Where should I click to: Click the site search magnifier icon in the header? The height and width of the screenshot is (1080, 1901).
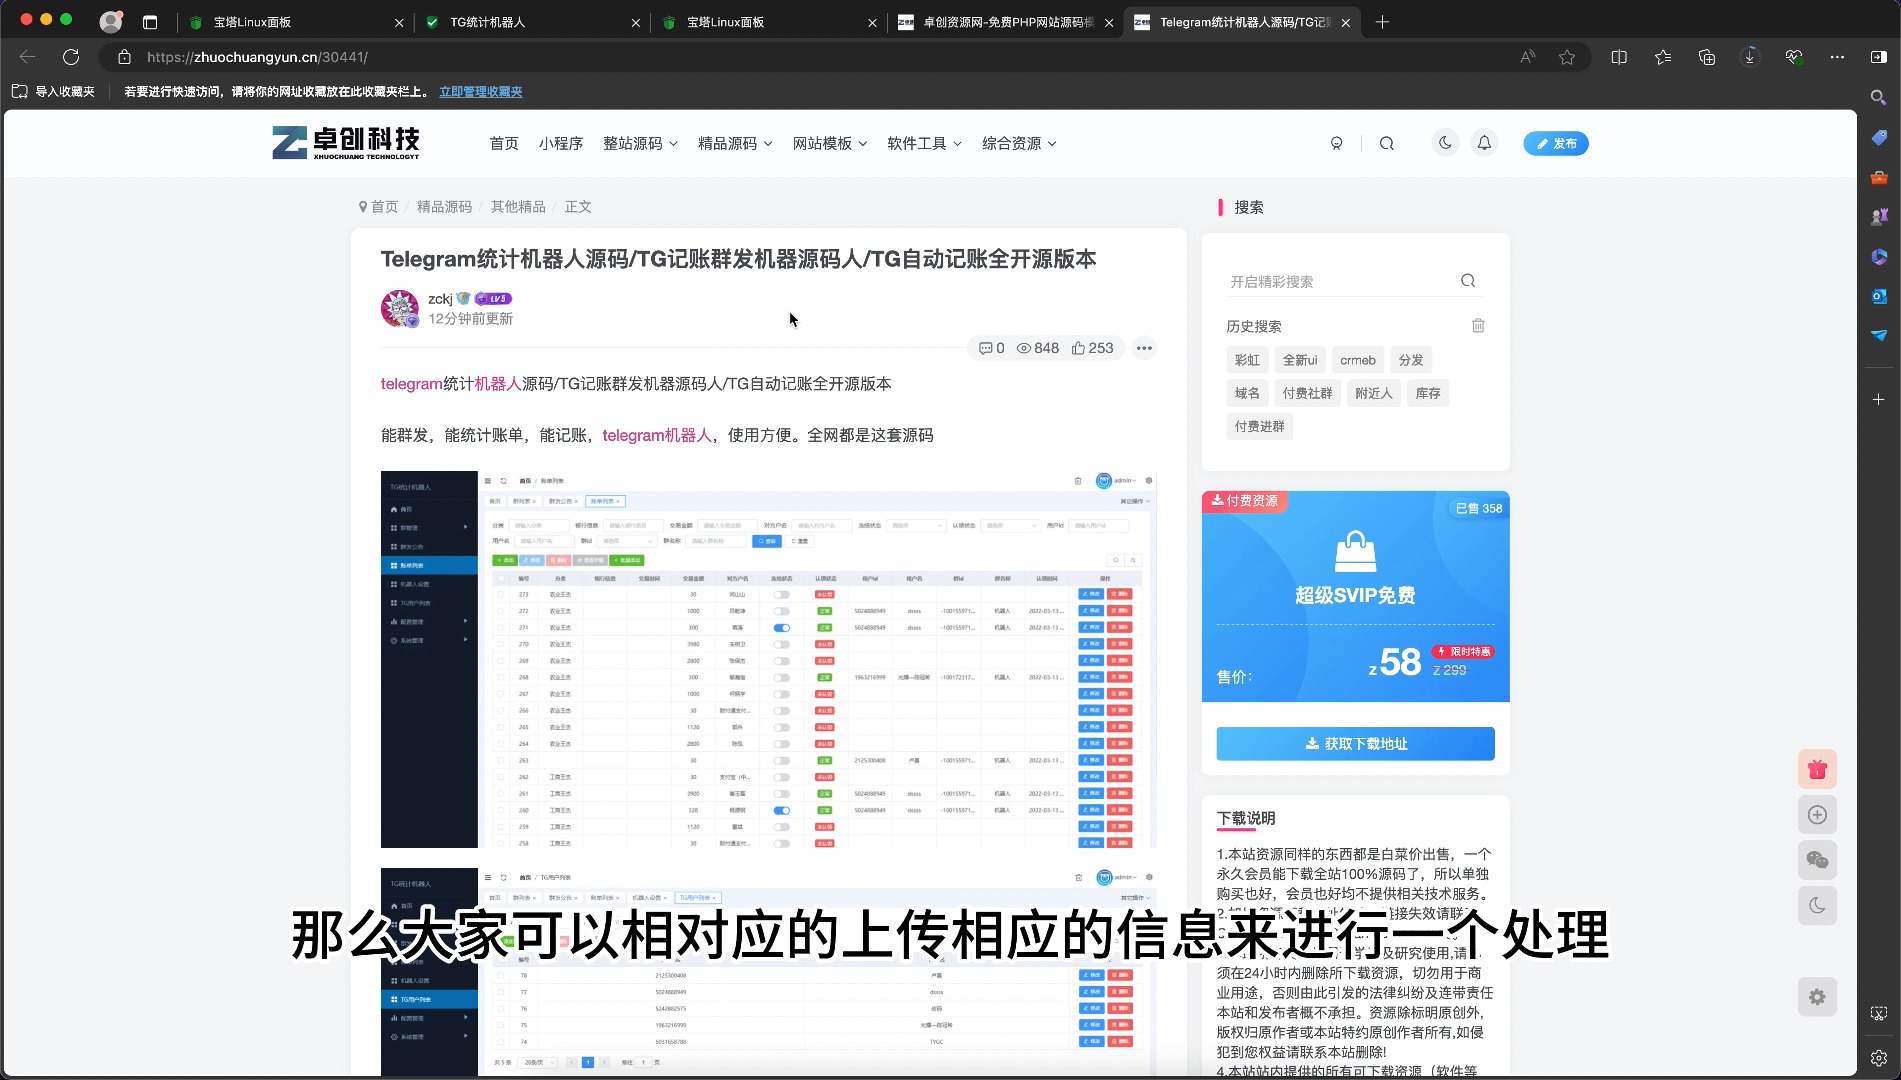click(x=1386, y=143)
